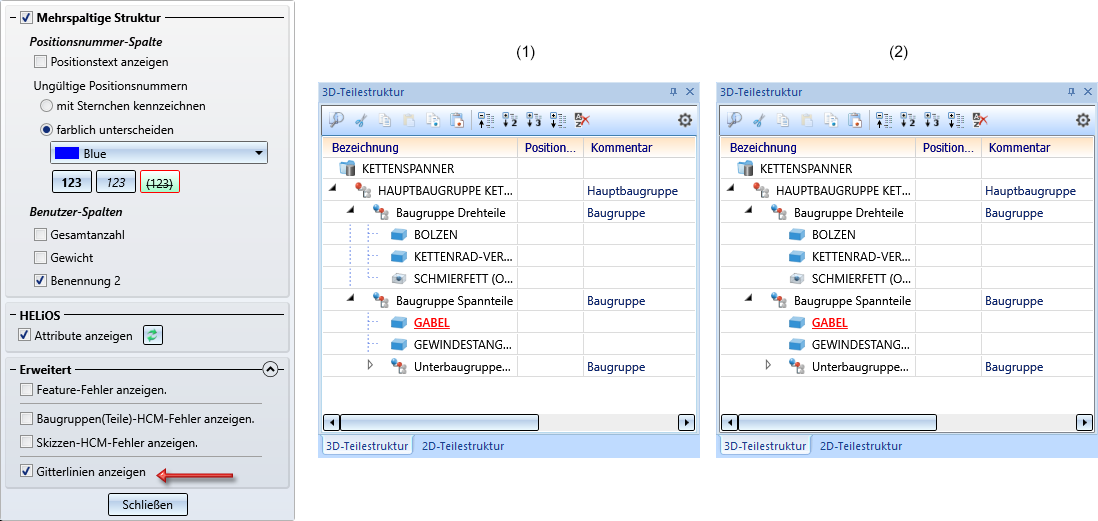
Task: Expand all levels icon in panel (2)
Action: click(x=956, y=120)
